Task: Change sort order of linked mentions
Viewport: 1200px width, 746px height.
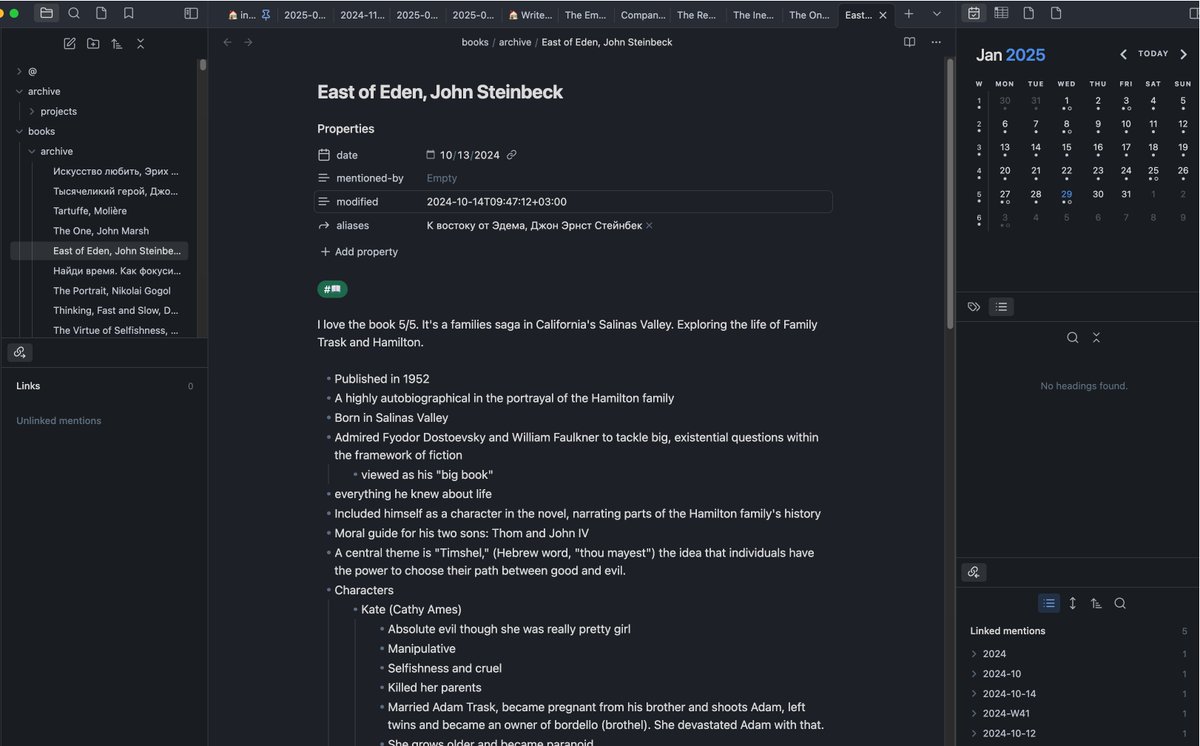Action: click(1096, 603)
